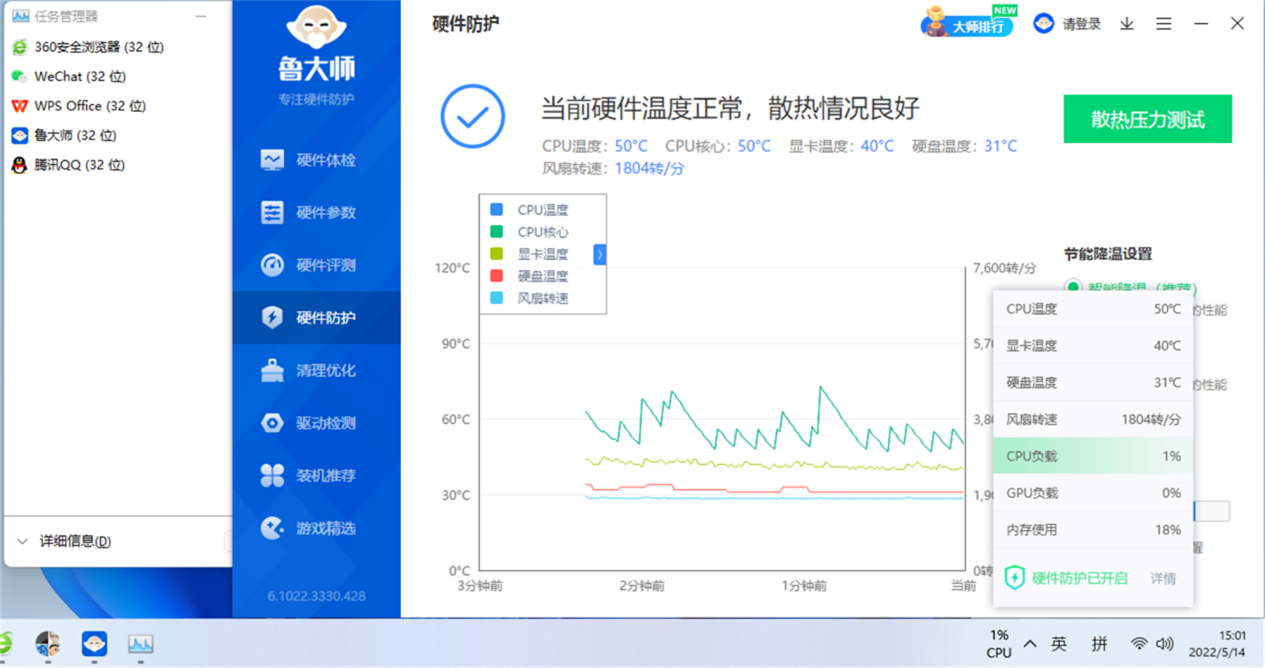Switch to Task Manager via taskbar icon

click(140, 644)
